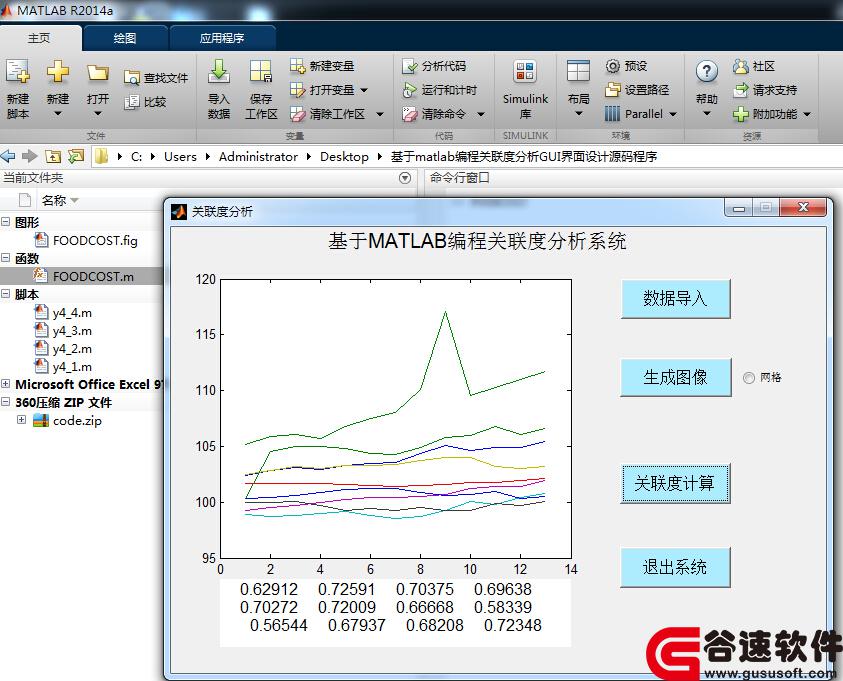This screenshot has height=681, width=843.
Task: Switch to the 应用程序 (Apps) tab
Action: [x=222, y=38]
